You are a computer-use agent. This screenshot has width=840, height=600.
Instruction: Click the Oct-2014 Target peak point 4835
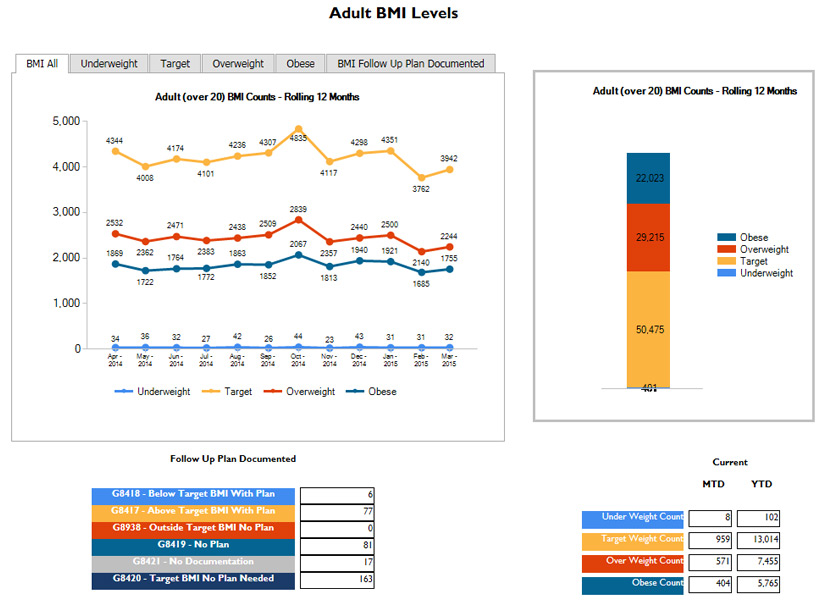pyautogui.click(x=298, y=130)
